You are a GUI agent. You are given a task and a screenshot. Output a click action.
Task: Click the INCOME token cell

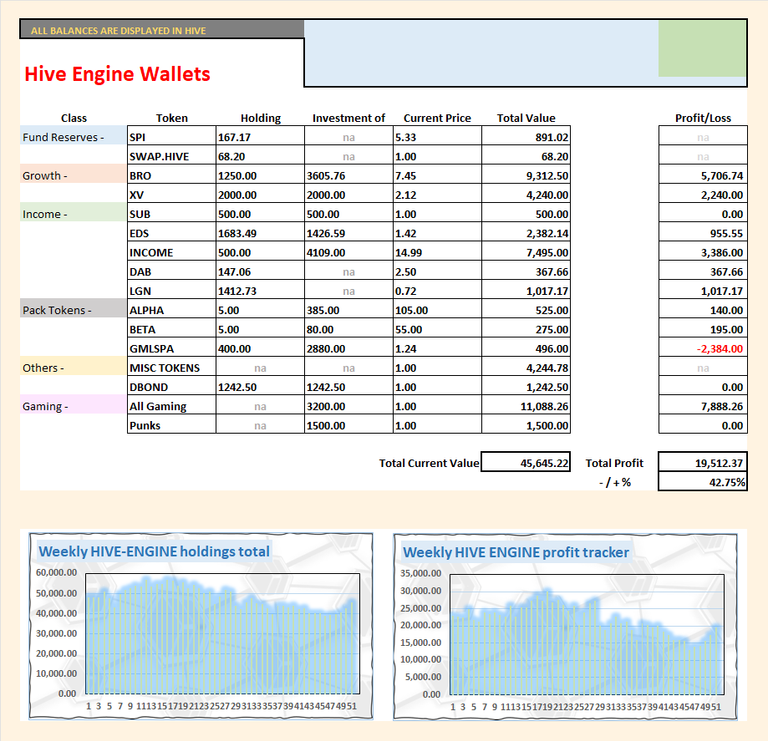(171, 252)
